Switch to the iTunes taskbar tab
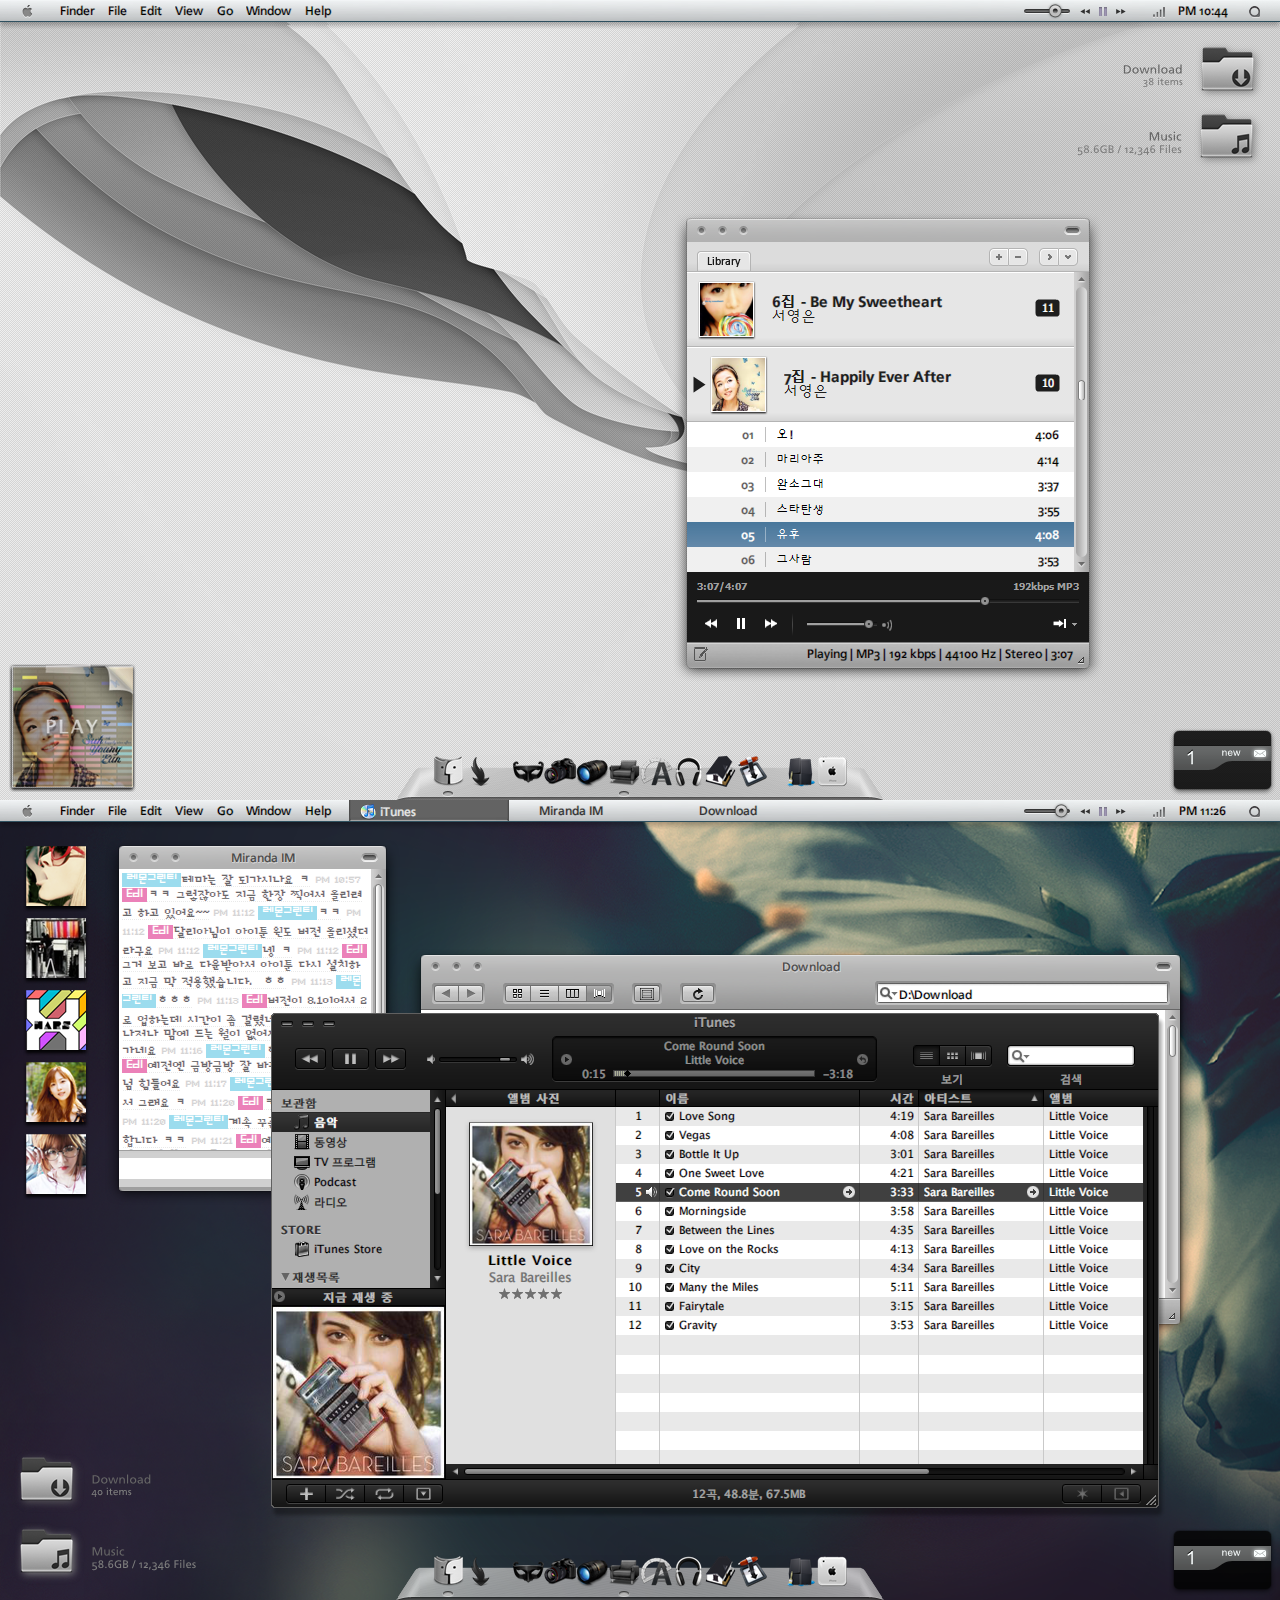 pos(429,811)
